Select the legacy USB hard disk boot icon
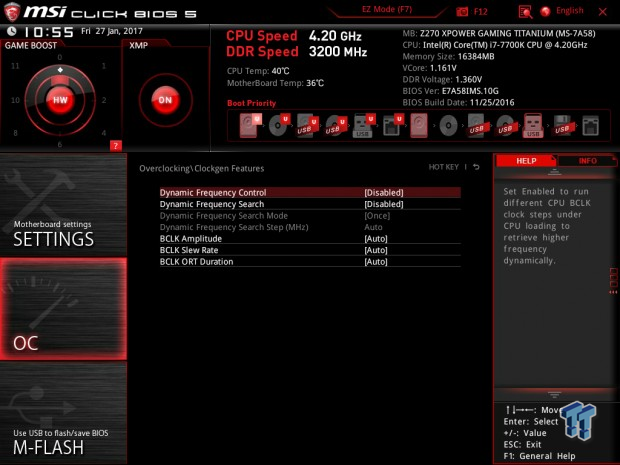 tap(476, 126)
